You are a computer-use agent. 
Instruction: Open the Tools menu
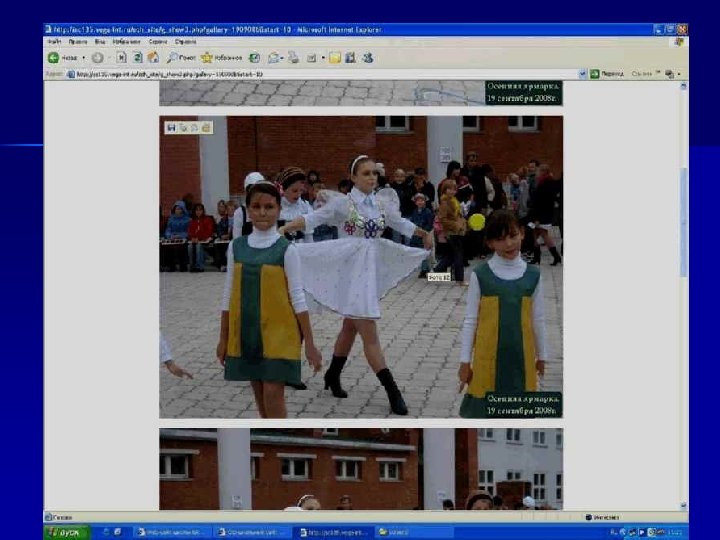point(158,42)
